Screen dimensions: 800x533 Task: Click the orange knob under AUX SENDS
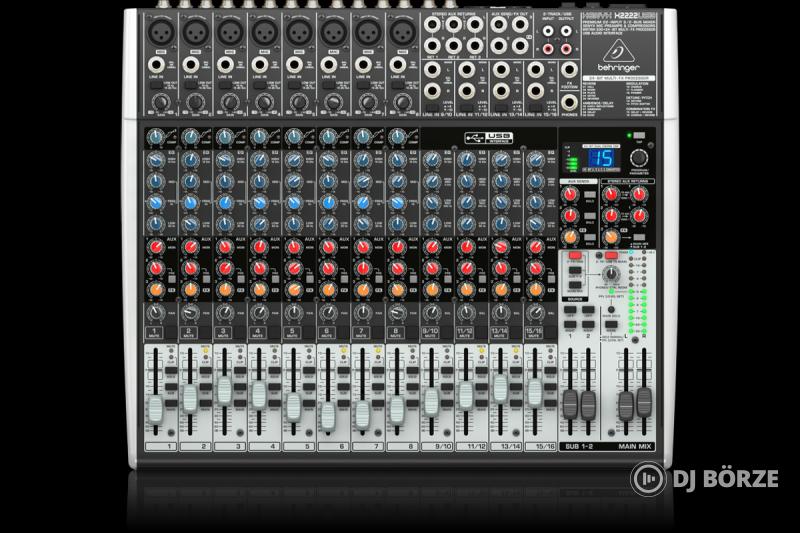coord(570,237)
